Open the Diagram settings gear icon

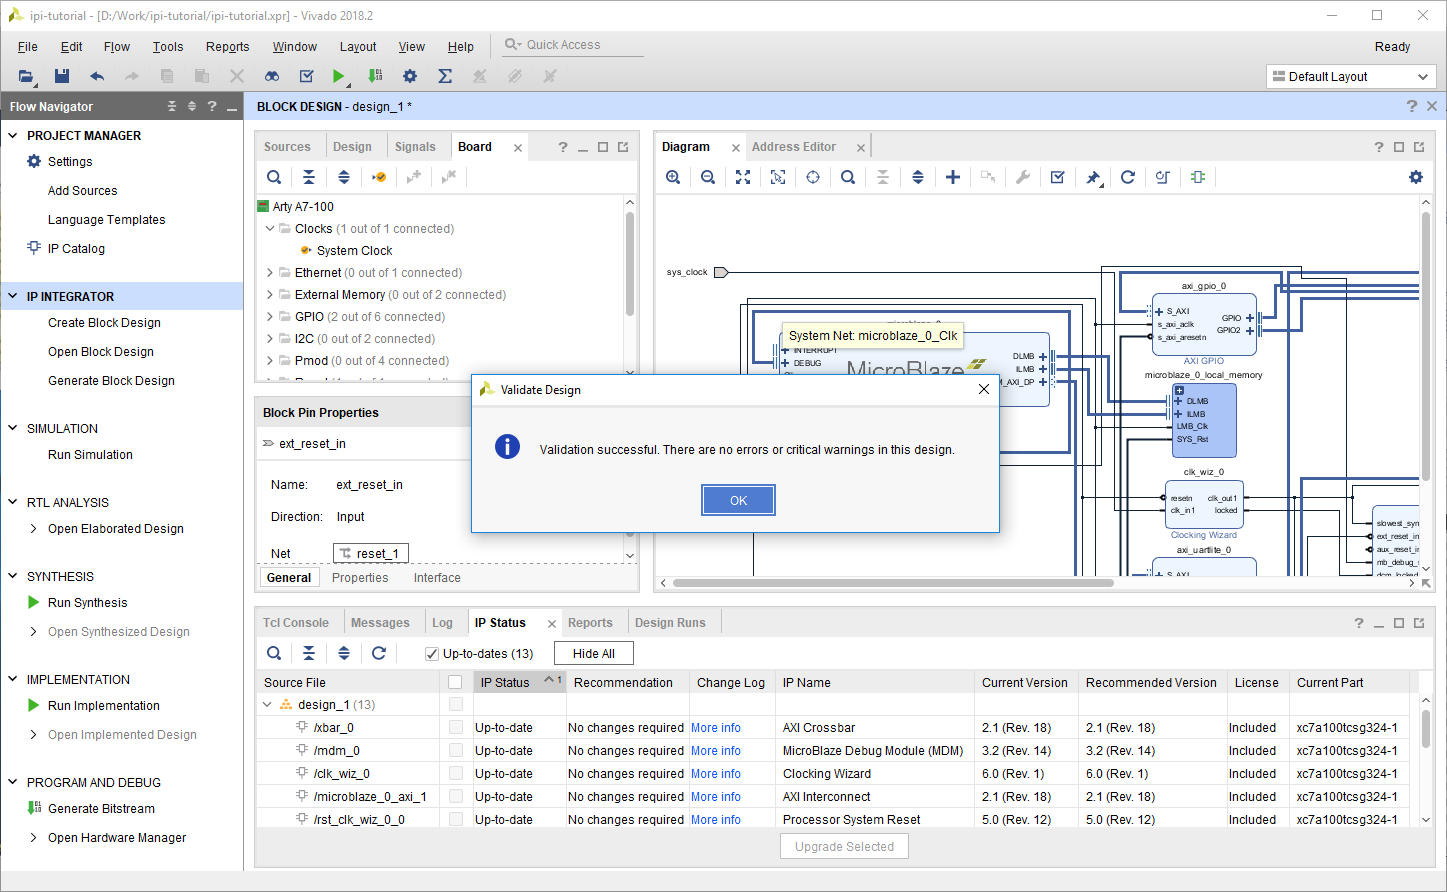click(1416, 177)
